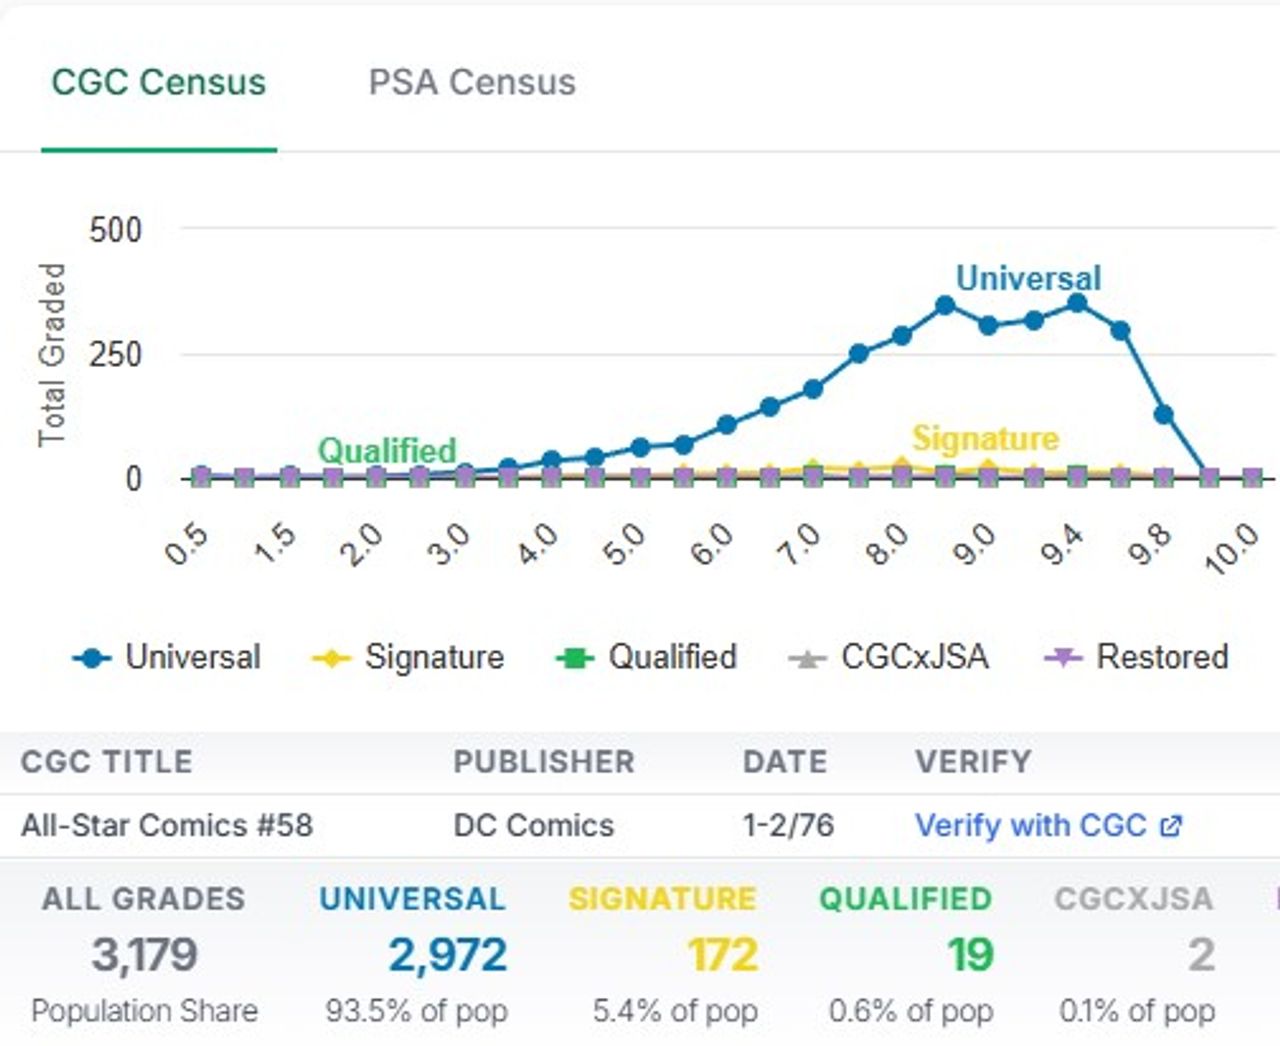Image resolution: width=1280 pixels, height=1046 pixels.
Task: Click the purple triangle Restored legend marker
Action: coord(1062,658)
